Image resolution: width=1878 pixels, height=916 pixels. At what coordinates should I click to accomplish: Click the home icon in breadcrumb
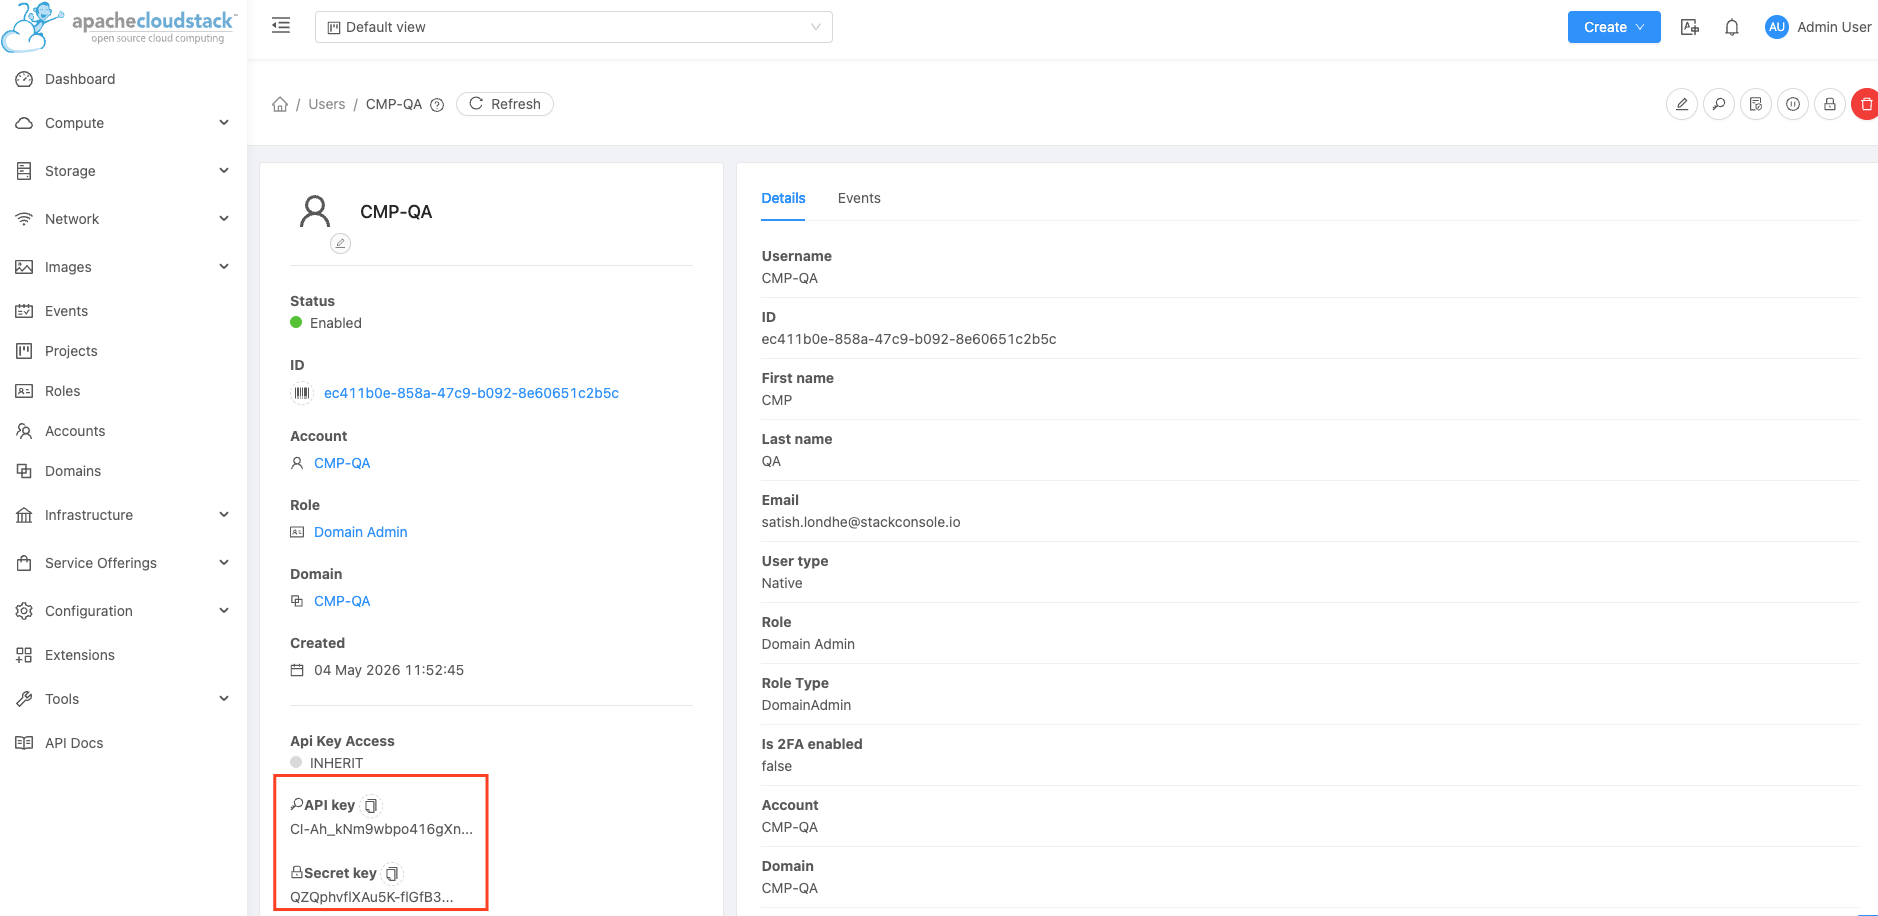coord(280,104)
